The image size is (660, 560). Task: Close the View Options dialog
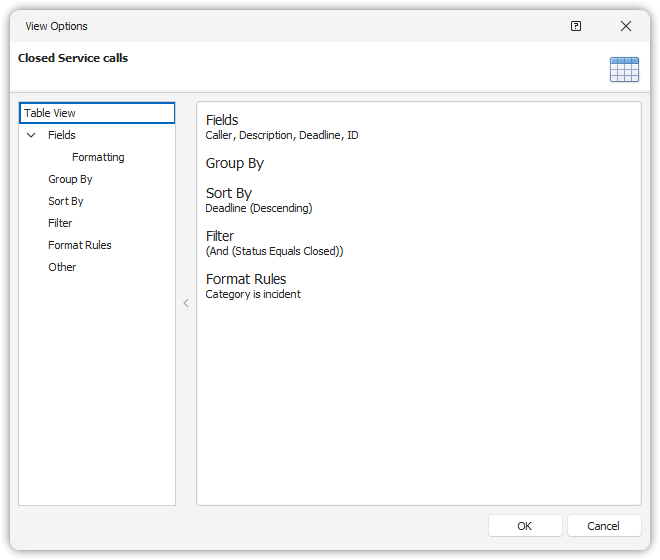pyautogui.click(x=626, y=26)
